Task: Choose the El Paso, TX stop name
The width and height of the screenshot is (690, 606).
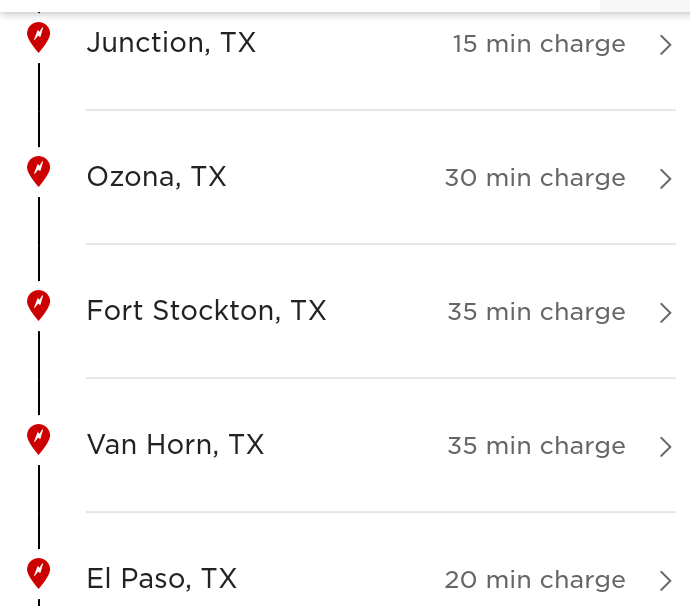Action: point(162,579)
